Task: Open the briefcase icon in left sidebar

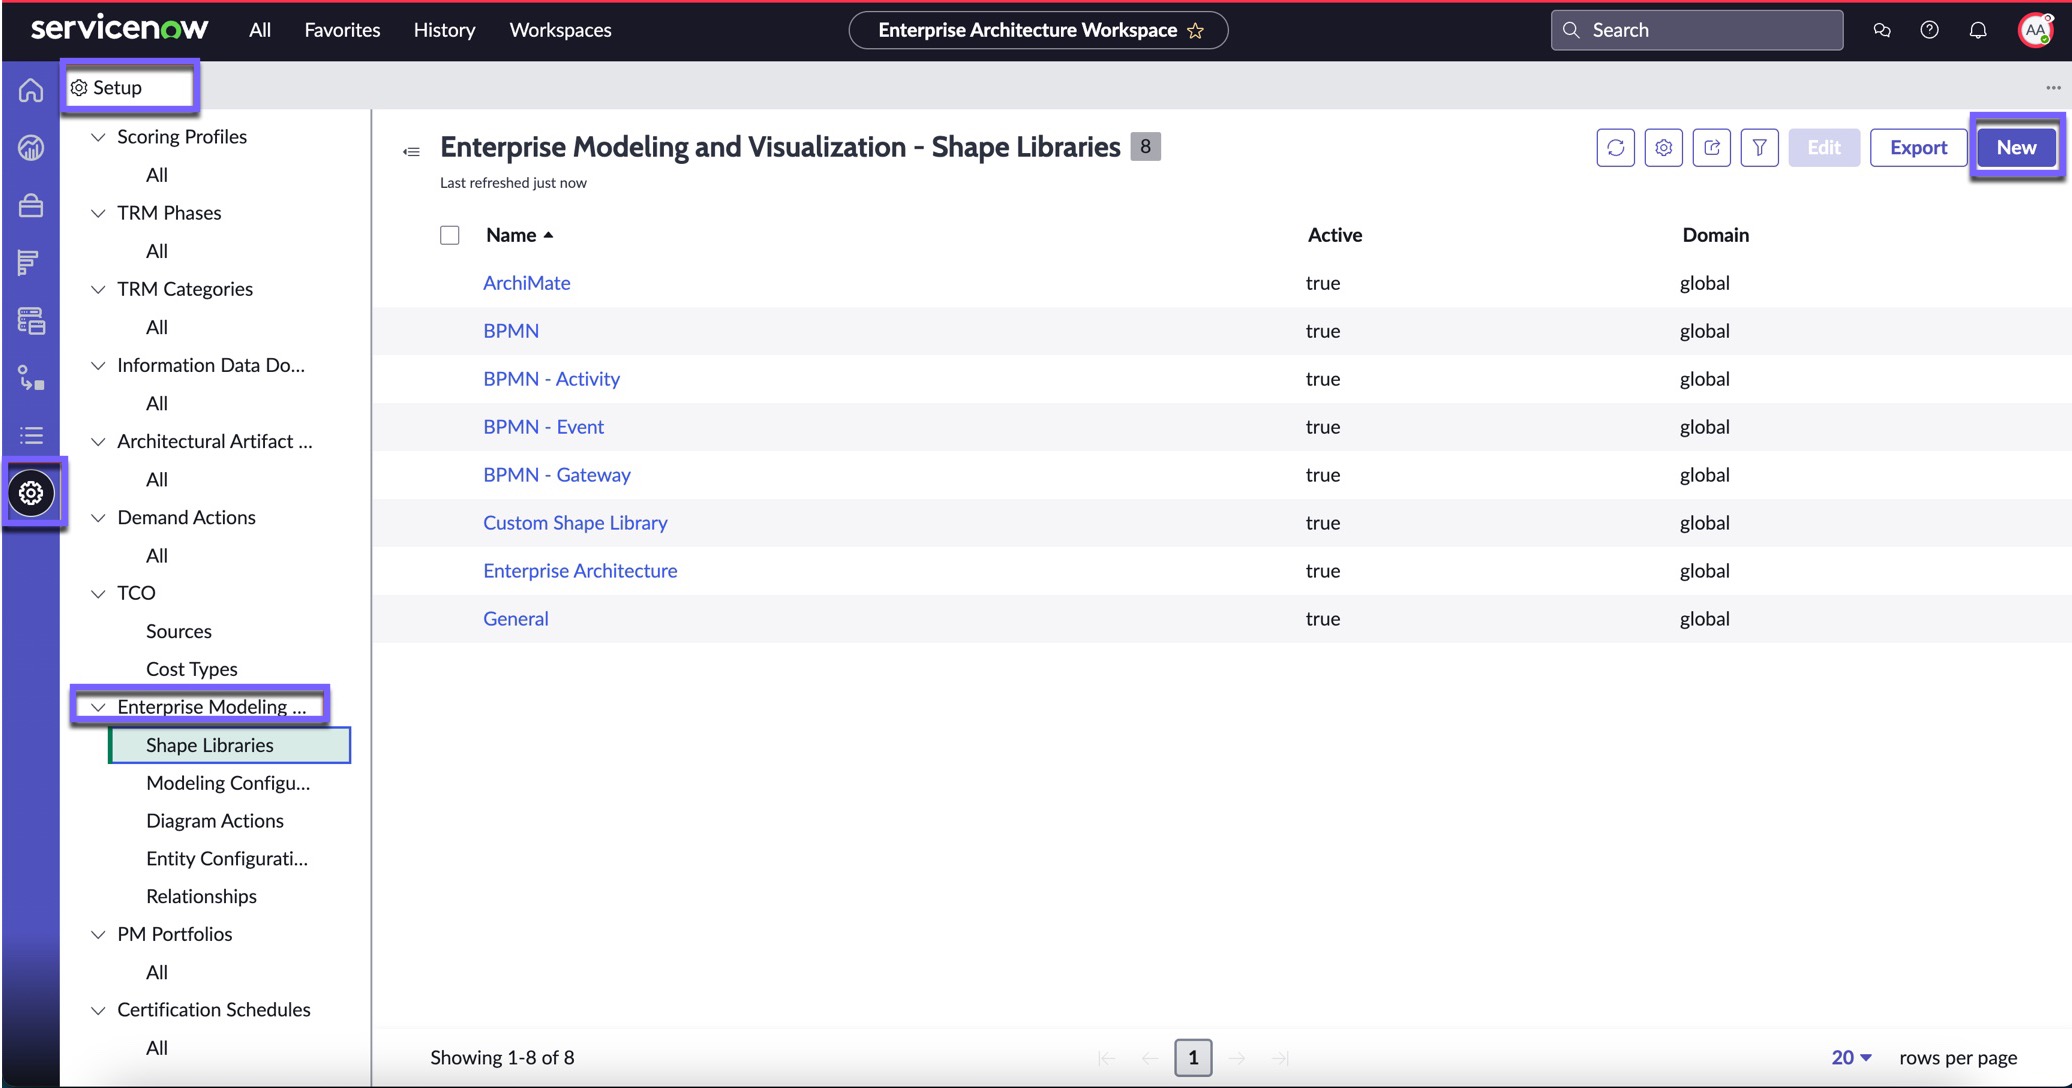Action: [31, 205]
